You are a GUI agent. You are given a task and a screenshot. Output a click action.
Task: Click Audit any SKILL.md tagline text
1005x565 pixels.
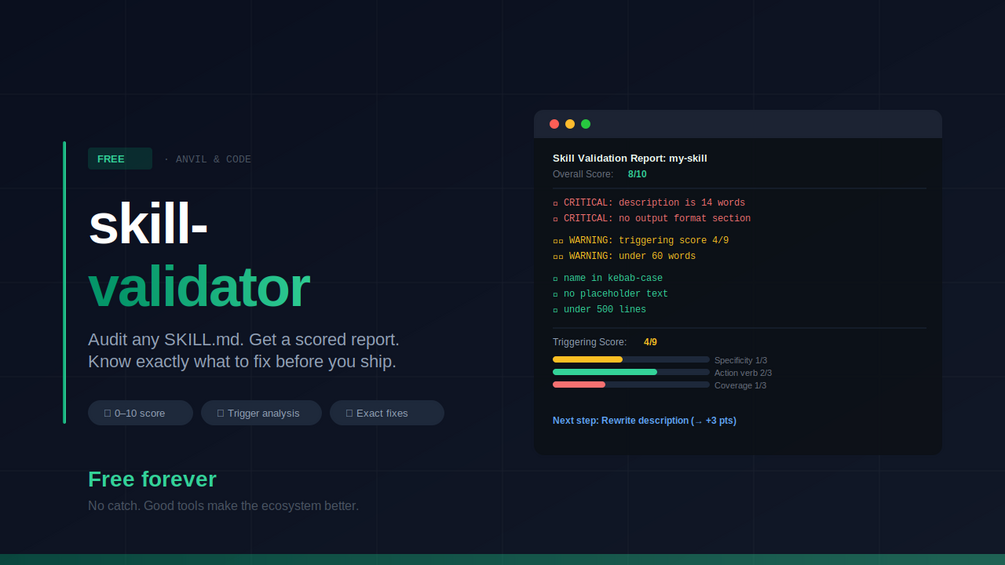244,350
